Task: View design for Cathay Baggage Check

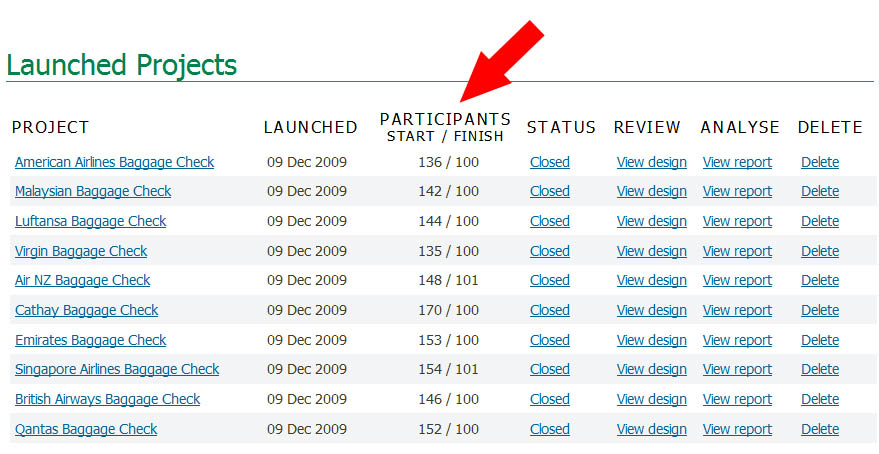Action: (651, 311)
